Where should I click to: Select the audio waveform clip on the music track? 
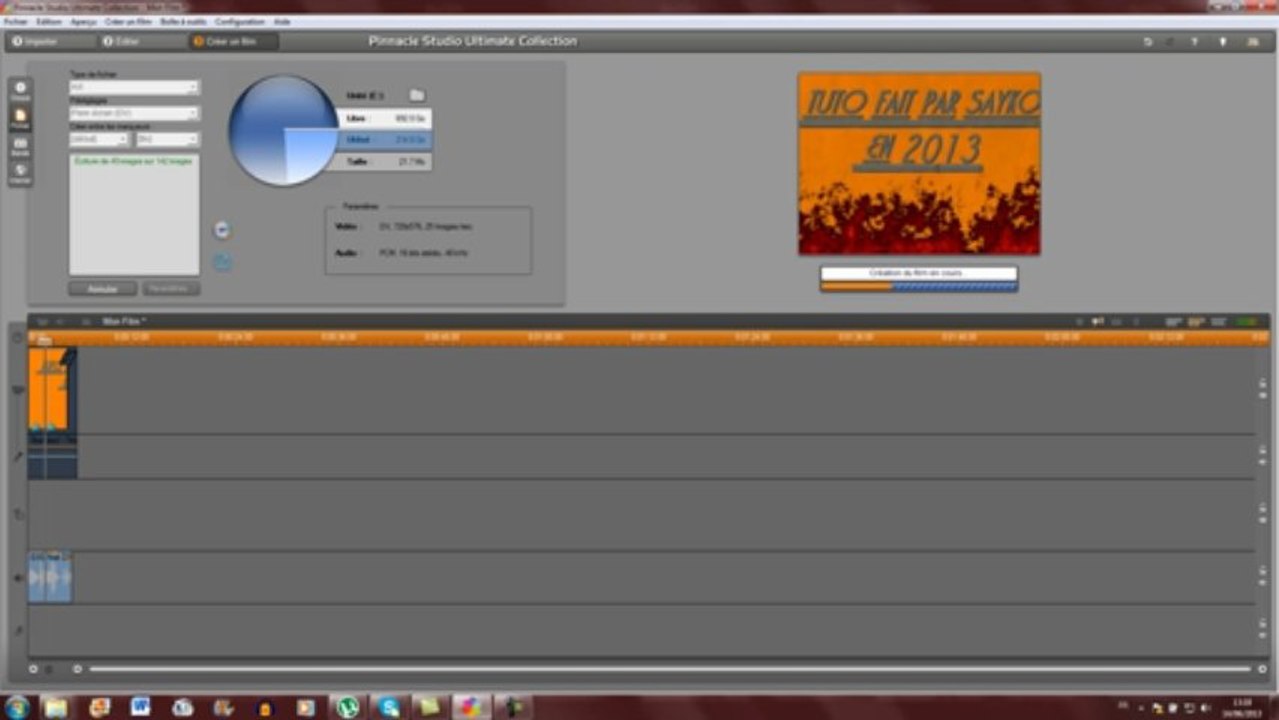50,578
